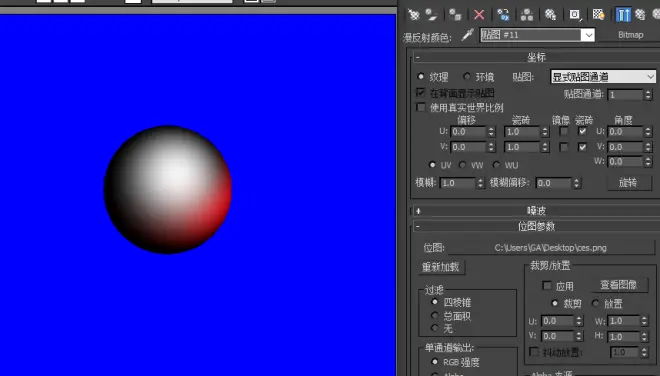This screenshot has width=660, height=376.
Task: Enable 使用真实世界比例 checkbox
Action: pyautogui.click(x=420, y=107)
